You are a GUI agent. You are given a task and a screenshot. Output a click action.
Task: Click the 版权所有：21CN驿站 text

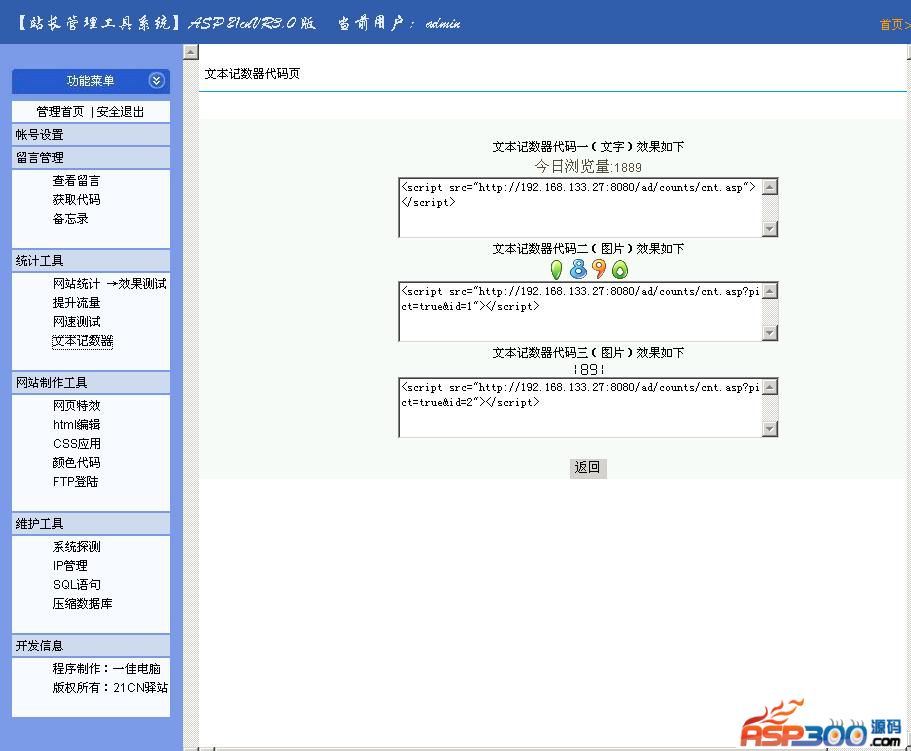click(x=110, y=688)
